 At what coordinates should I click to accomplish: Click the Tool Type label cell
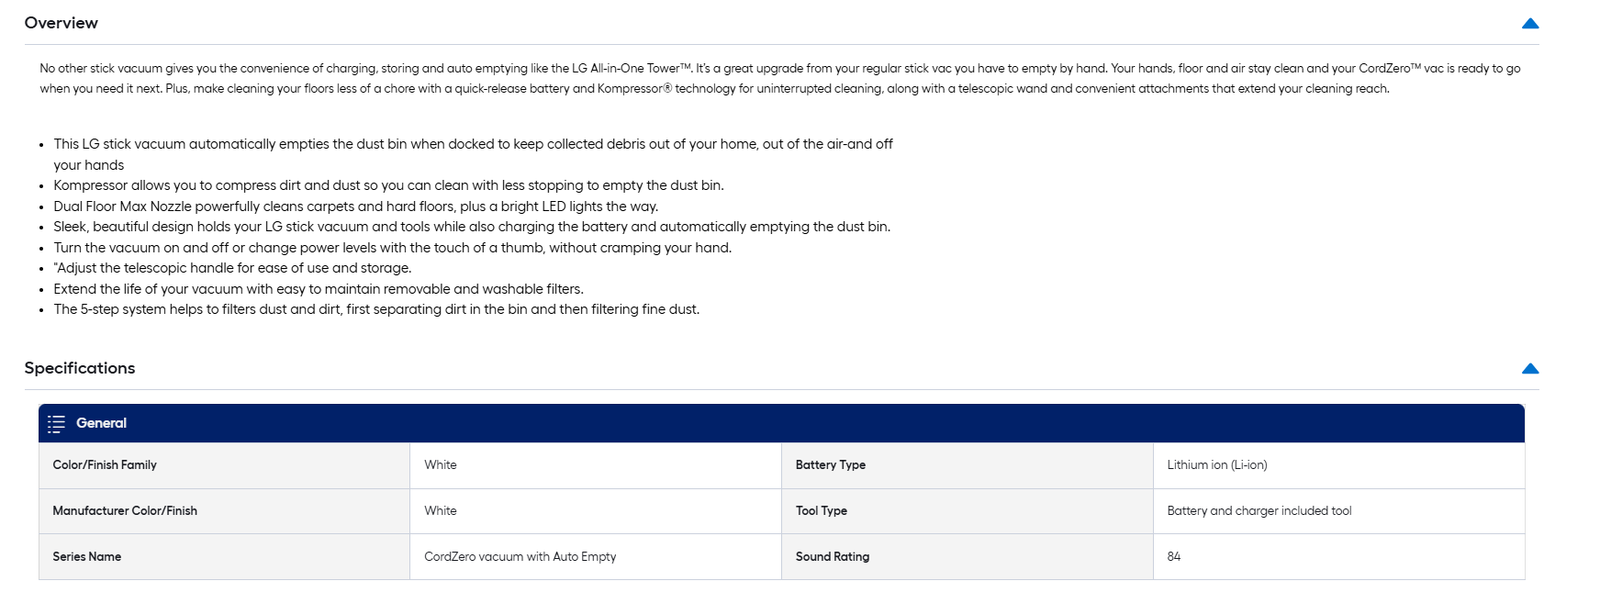[821, 511]
